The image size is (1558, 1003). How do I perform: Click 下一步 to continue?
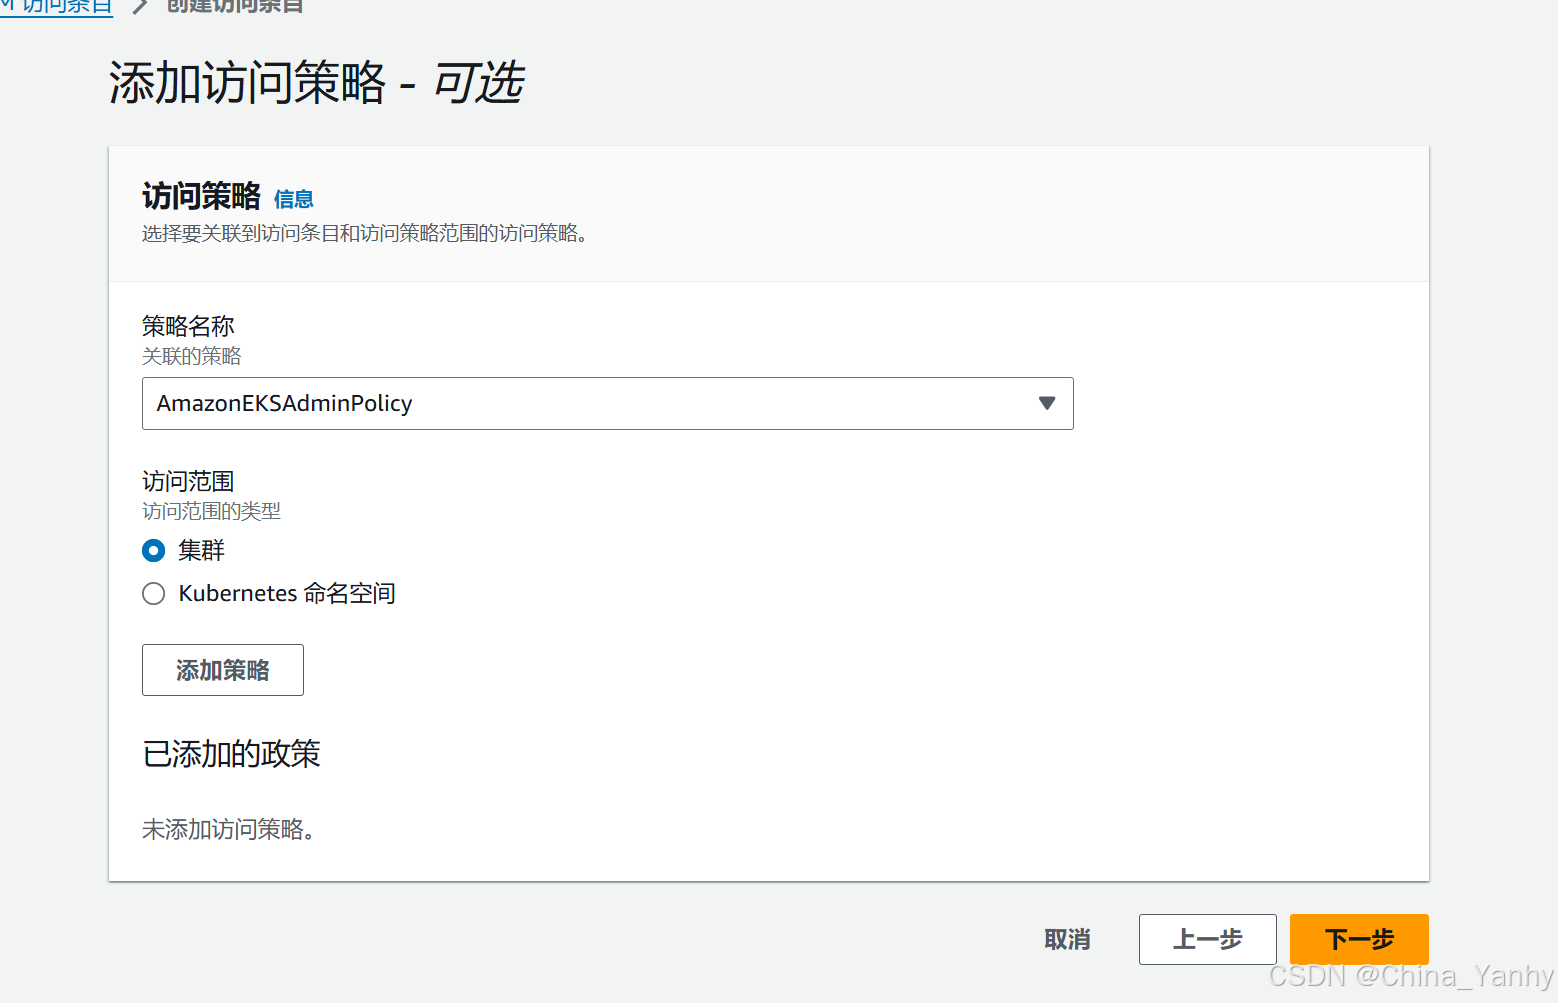(1358, 939)
